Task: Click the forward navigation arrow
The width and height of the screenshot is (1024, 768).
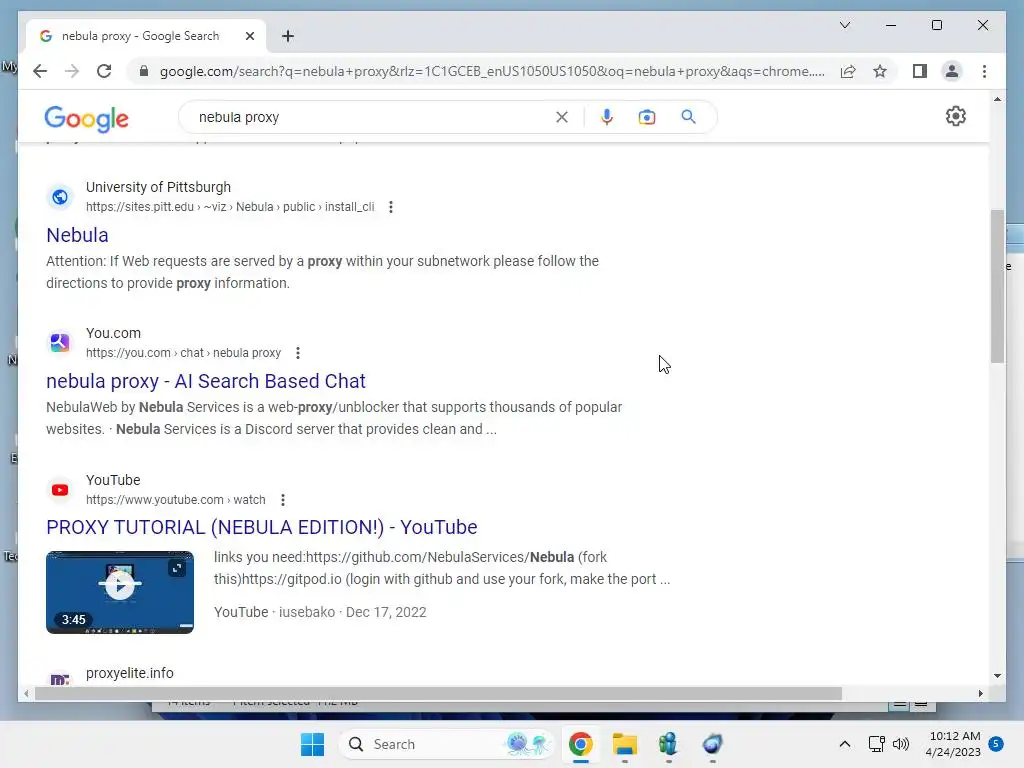Action: [x=72, y=71]
